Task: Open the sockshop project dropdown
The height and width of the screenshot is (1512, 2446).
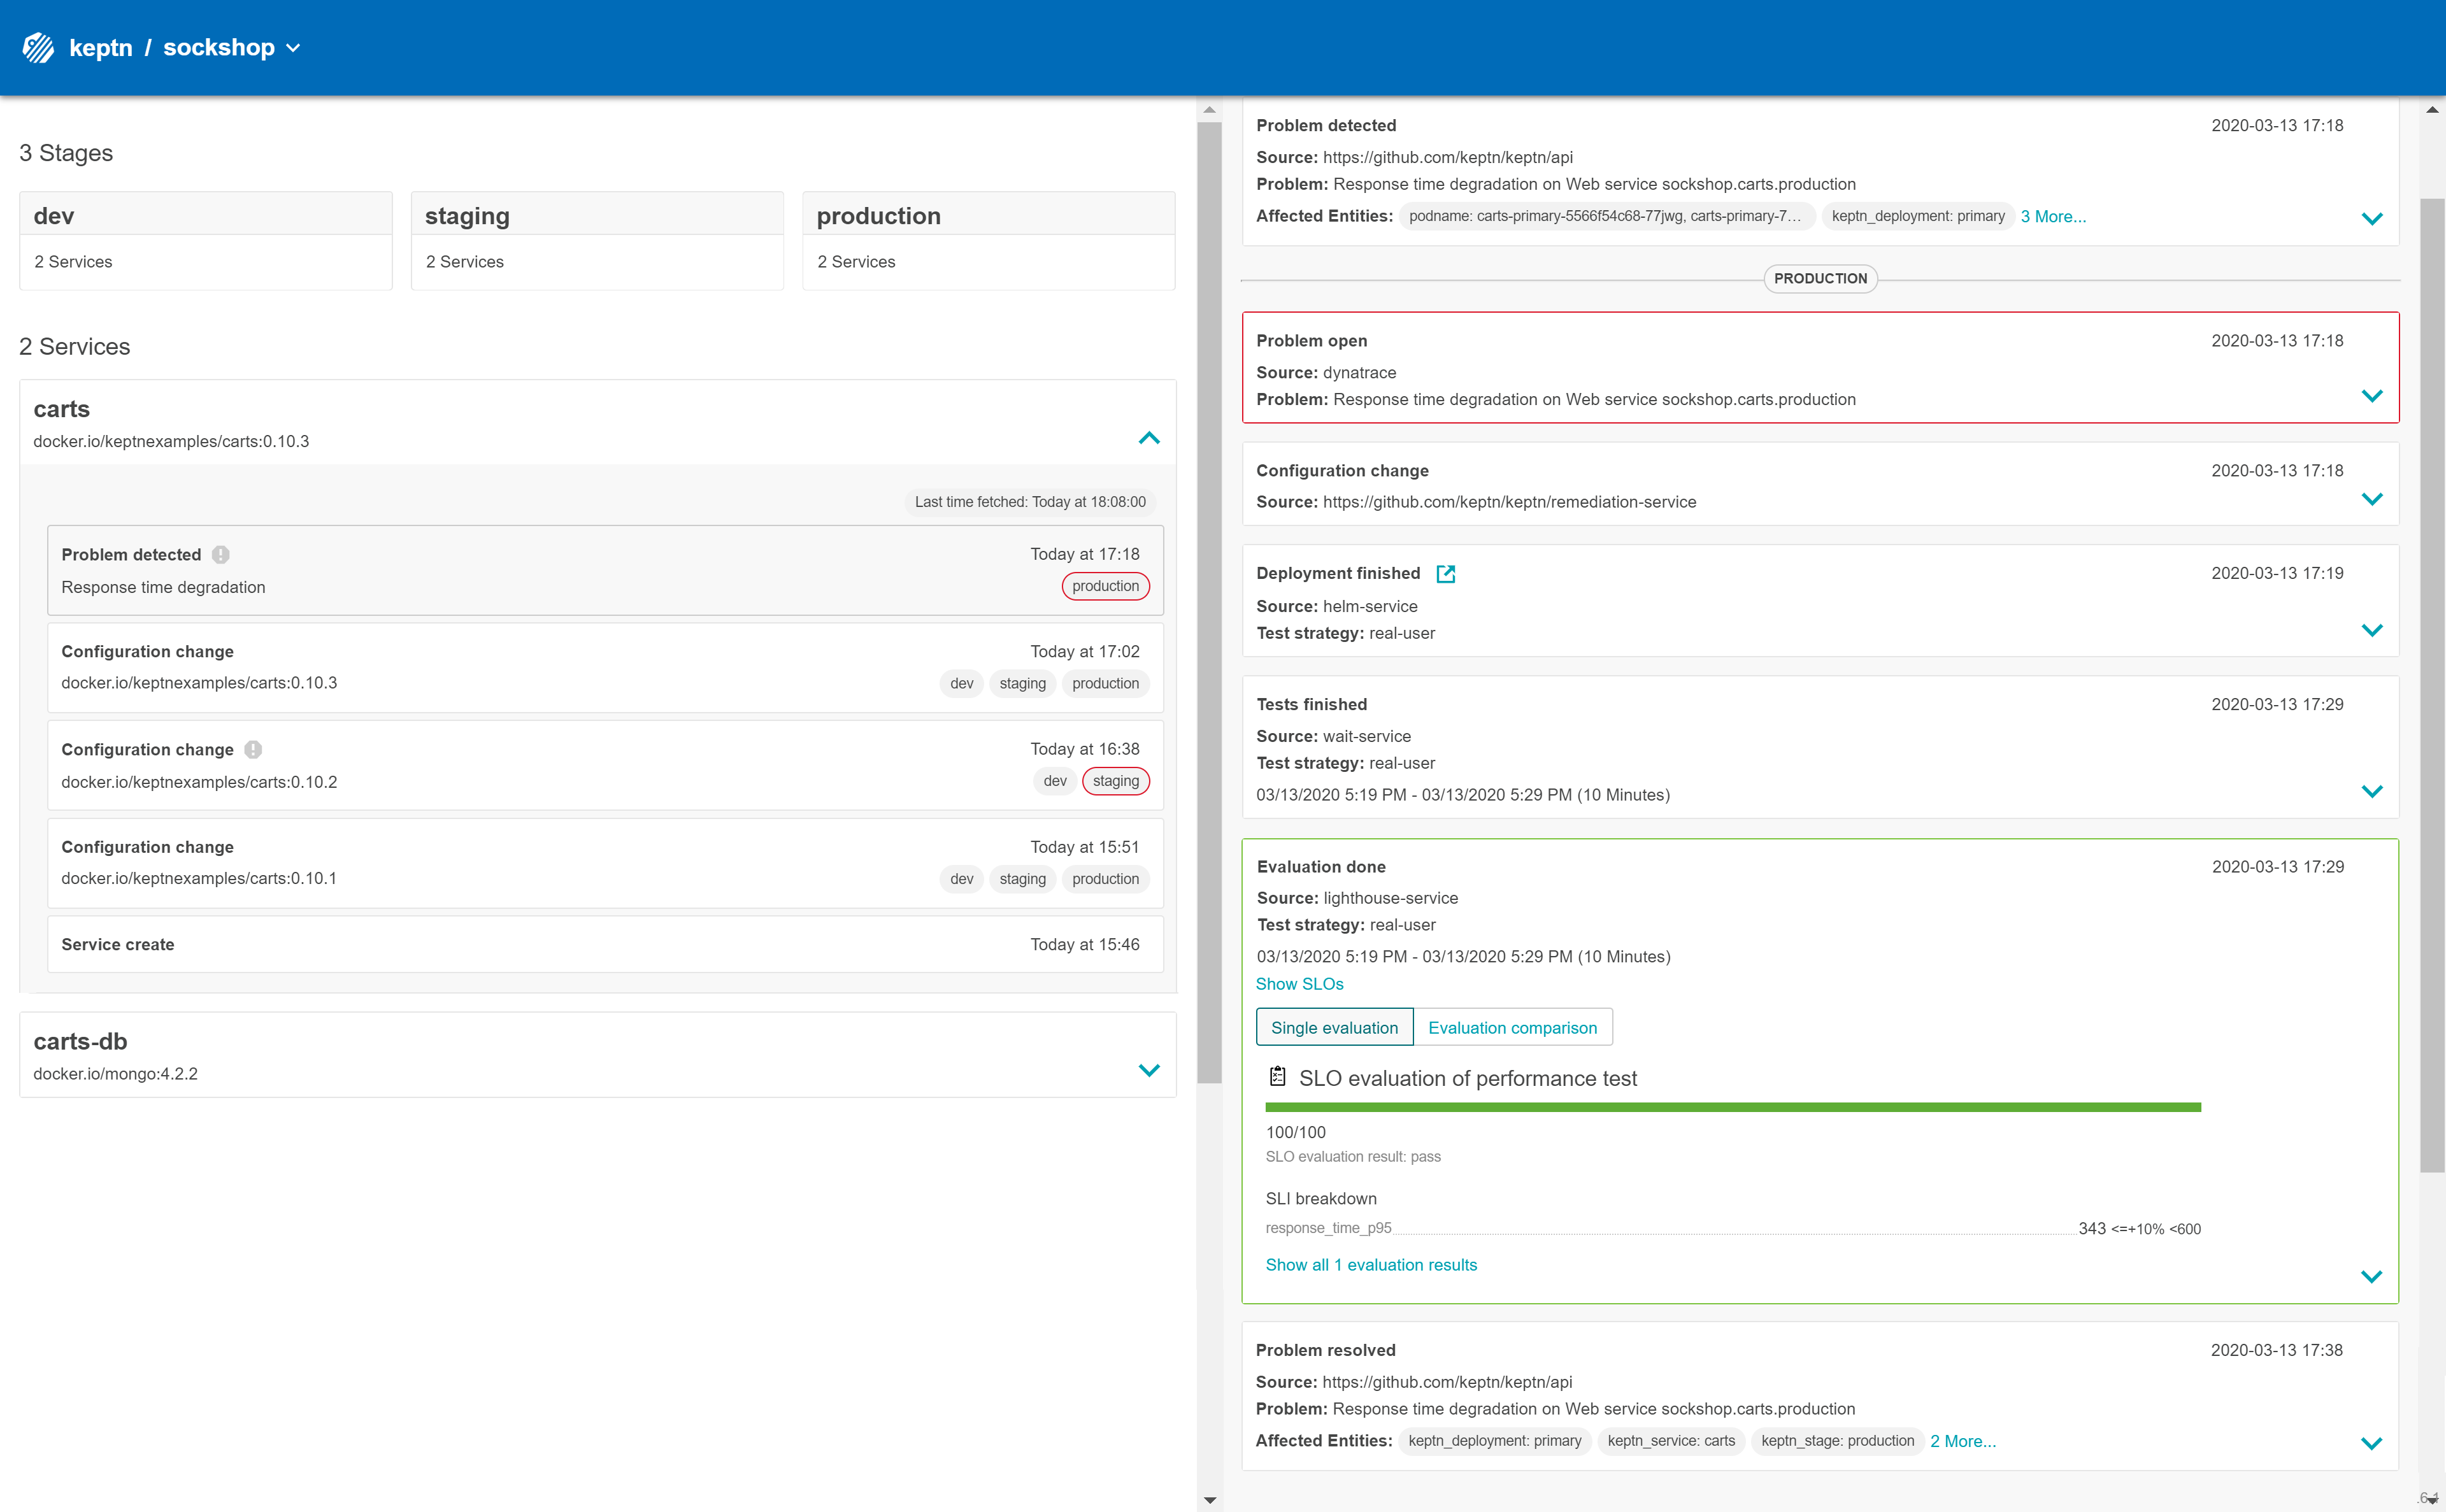Action: click(x=232, y=47)
